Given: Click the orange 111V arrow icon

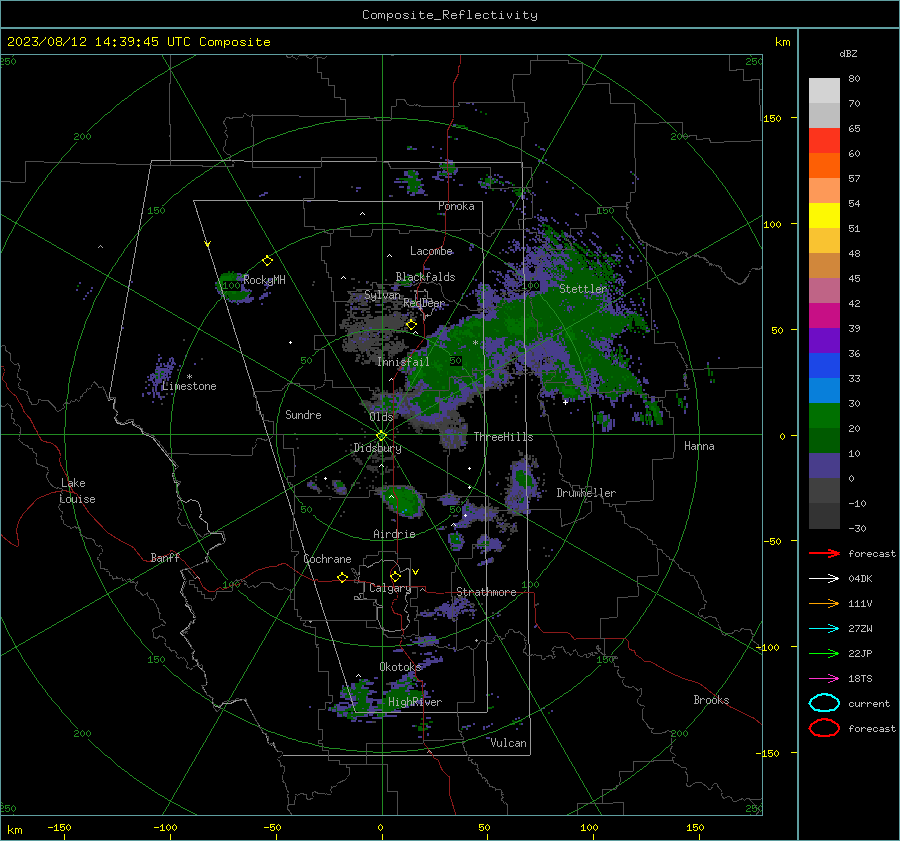Looking at the screenshot, I should [x=824, y=603].
